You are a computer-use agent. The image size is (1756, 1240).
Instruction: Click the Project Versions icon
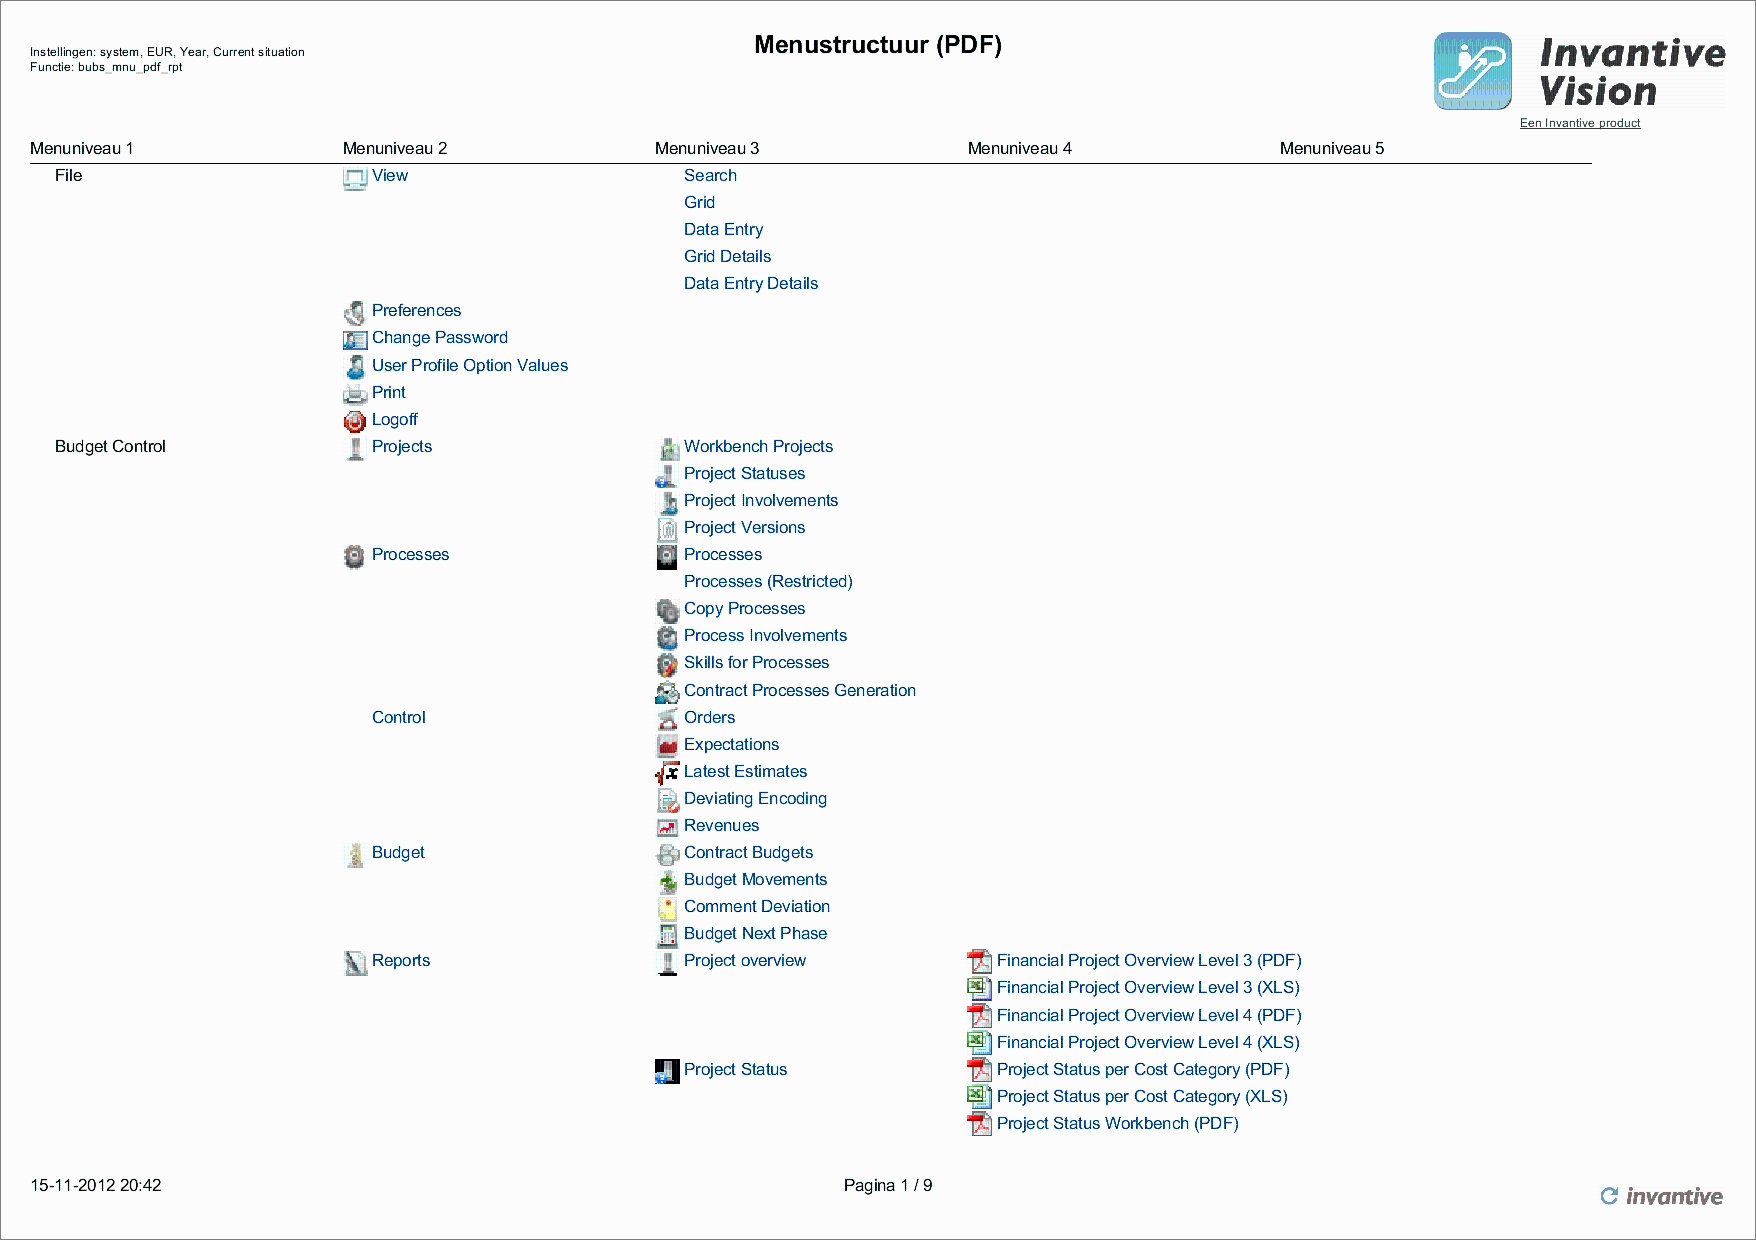pyautogui.click(x=667, y=529)
